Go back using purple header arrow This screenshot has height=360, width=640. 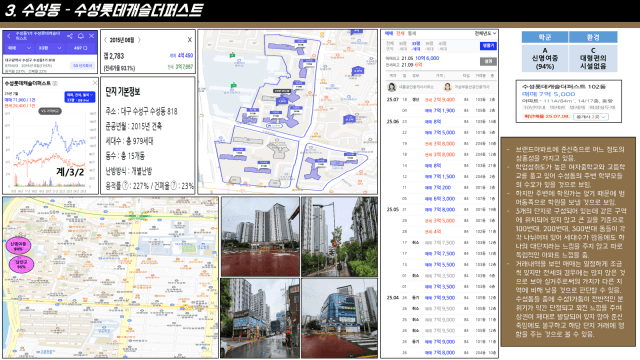click(9, 36)
